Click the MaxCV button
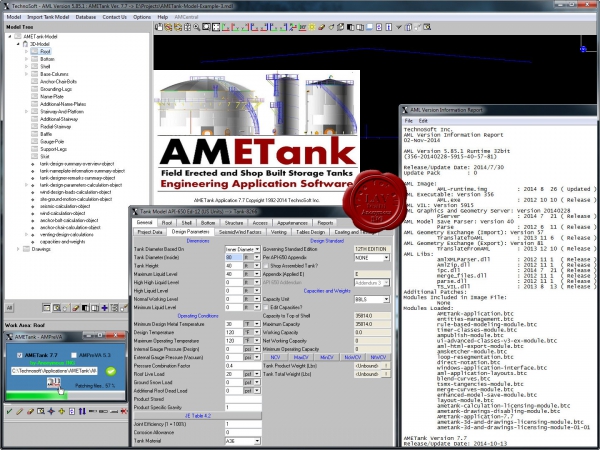 pos(301,357)
